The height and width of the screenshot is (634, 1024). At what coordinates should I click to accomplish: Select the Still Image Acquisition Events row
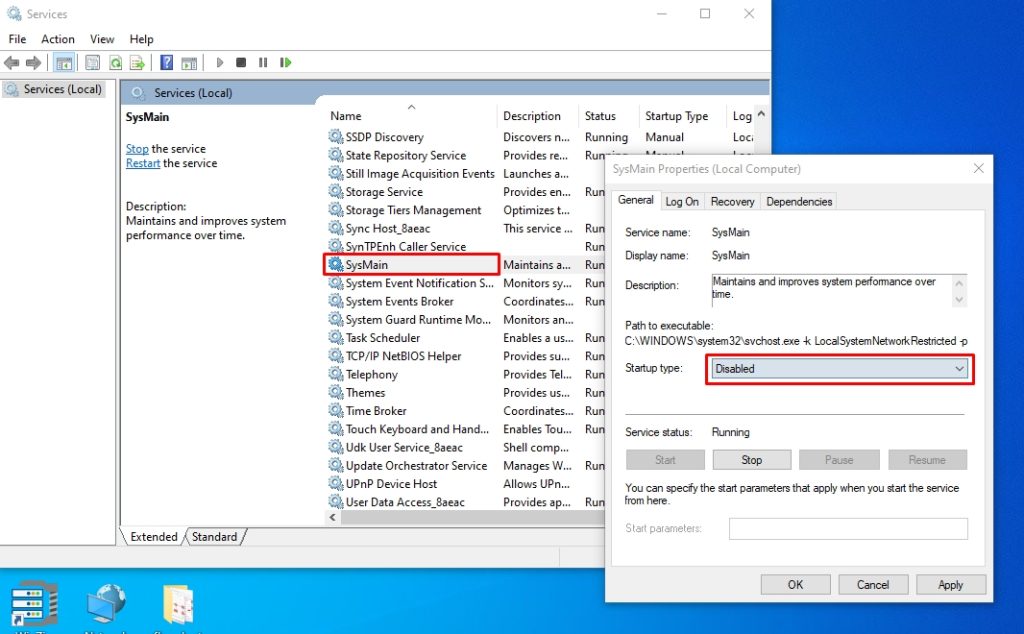419,174
